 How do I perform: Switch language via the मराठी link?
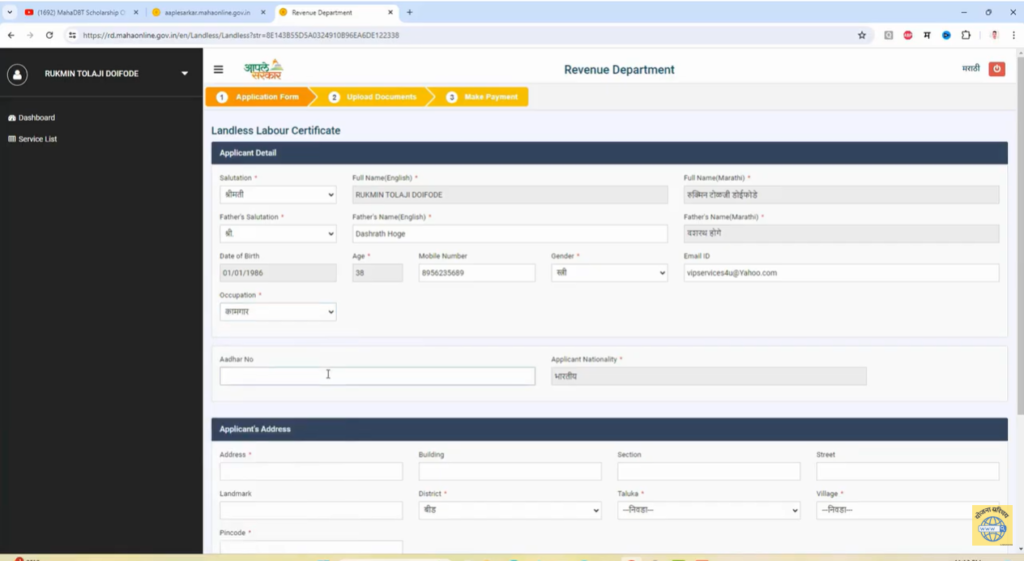970,69
